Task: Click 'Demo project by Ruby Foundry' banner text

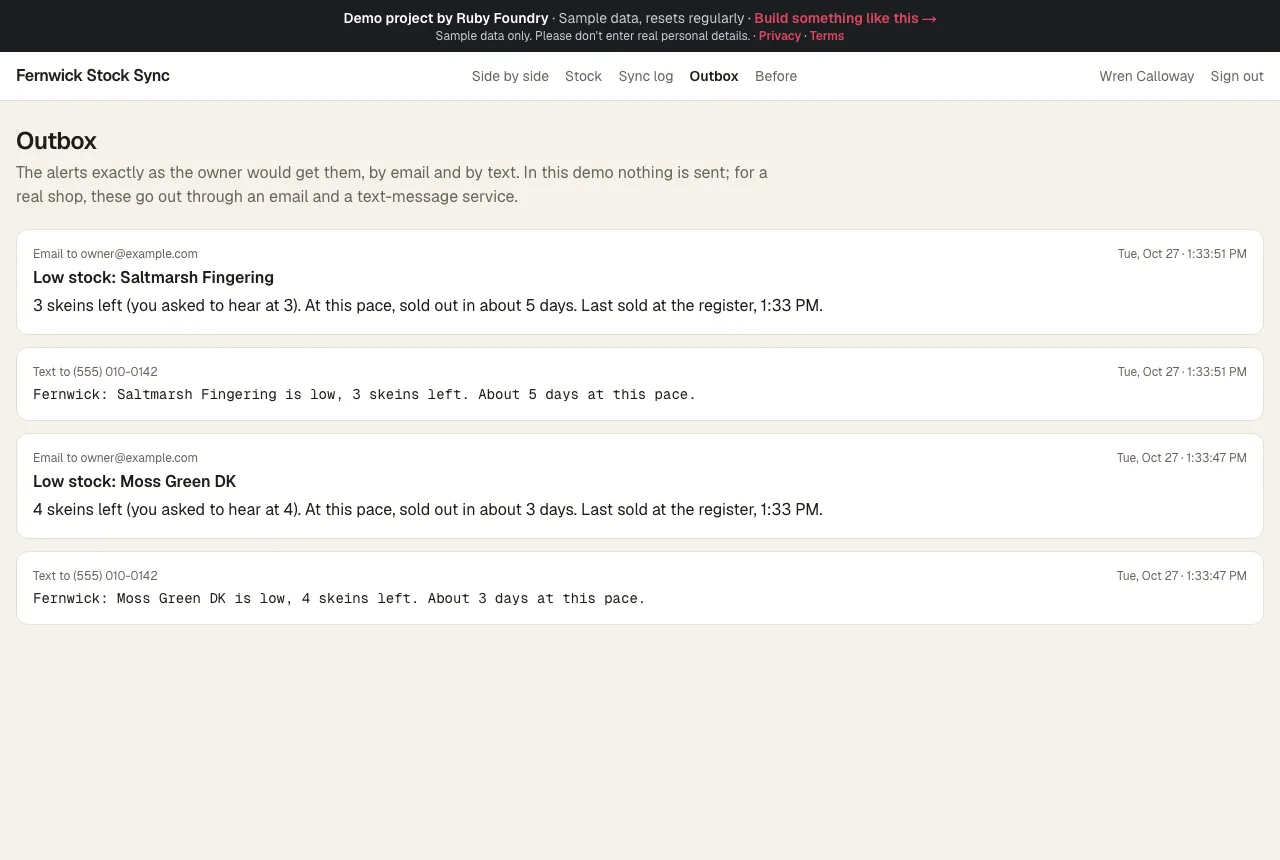Action: [446, 18]
